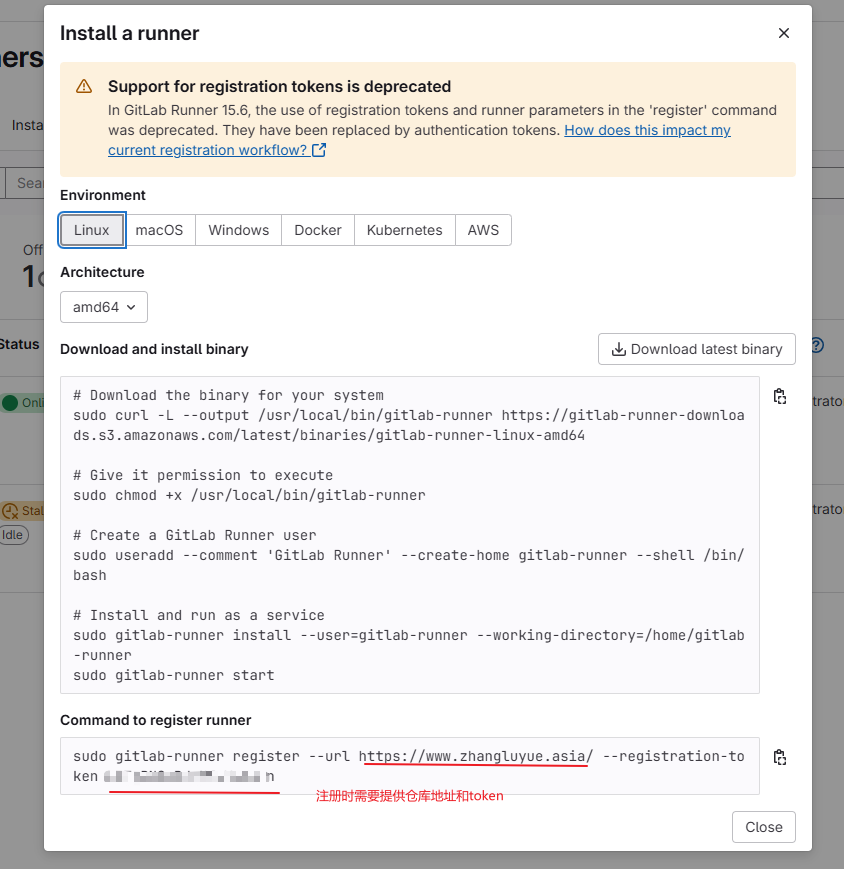This screenshot has width=844, height=869.
Task: Click the https://www.zhangluyue.asia/ URL in register command
Action: click(476, 756)
